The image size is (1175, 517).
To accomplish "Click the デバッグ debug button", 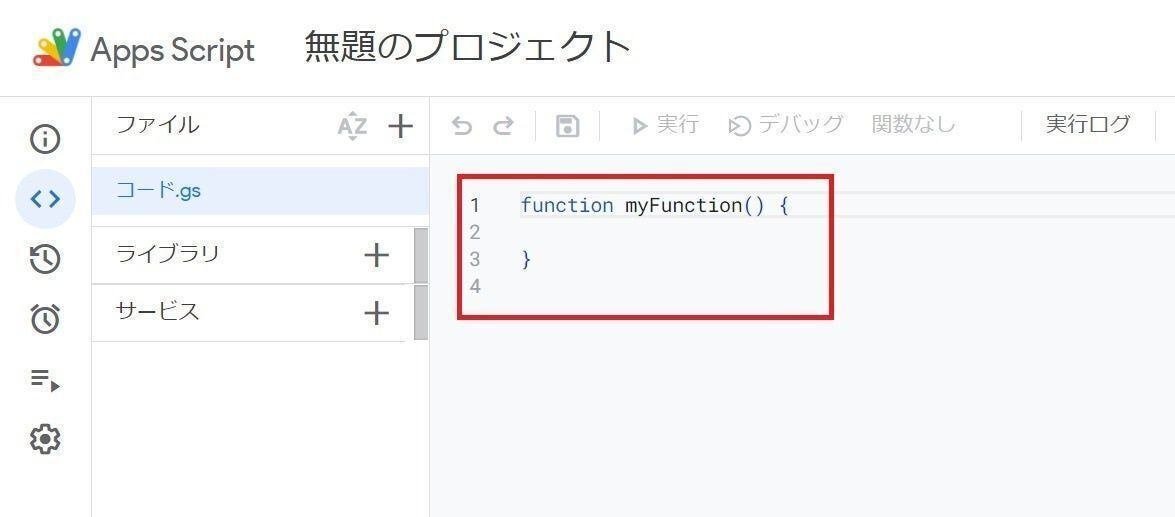I will 786,125.
